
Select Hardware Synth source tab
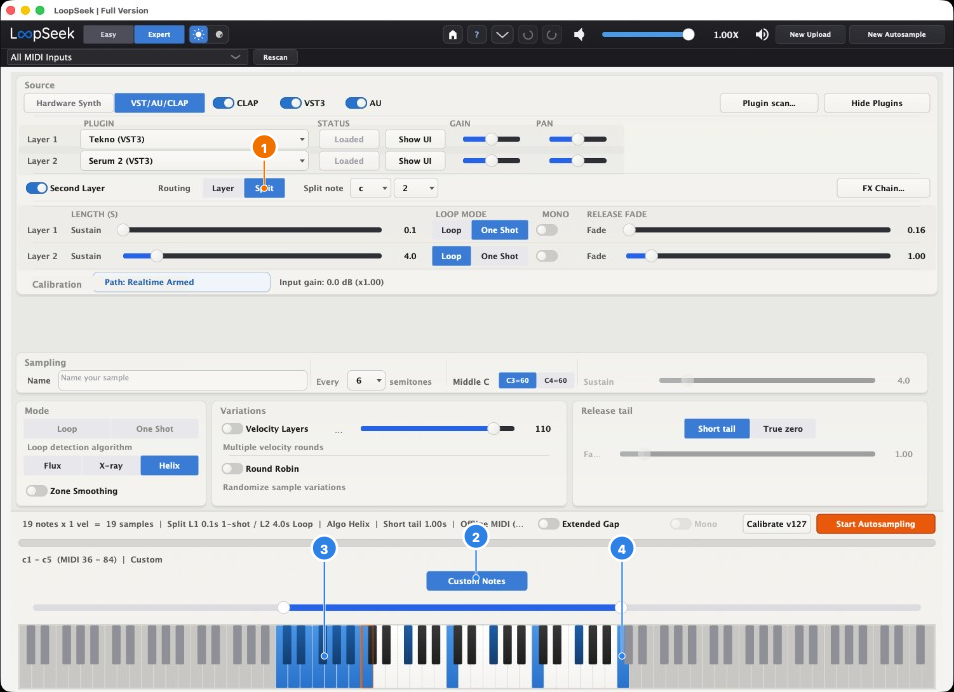pyautogui.click(x=69, y=103)
